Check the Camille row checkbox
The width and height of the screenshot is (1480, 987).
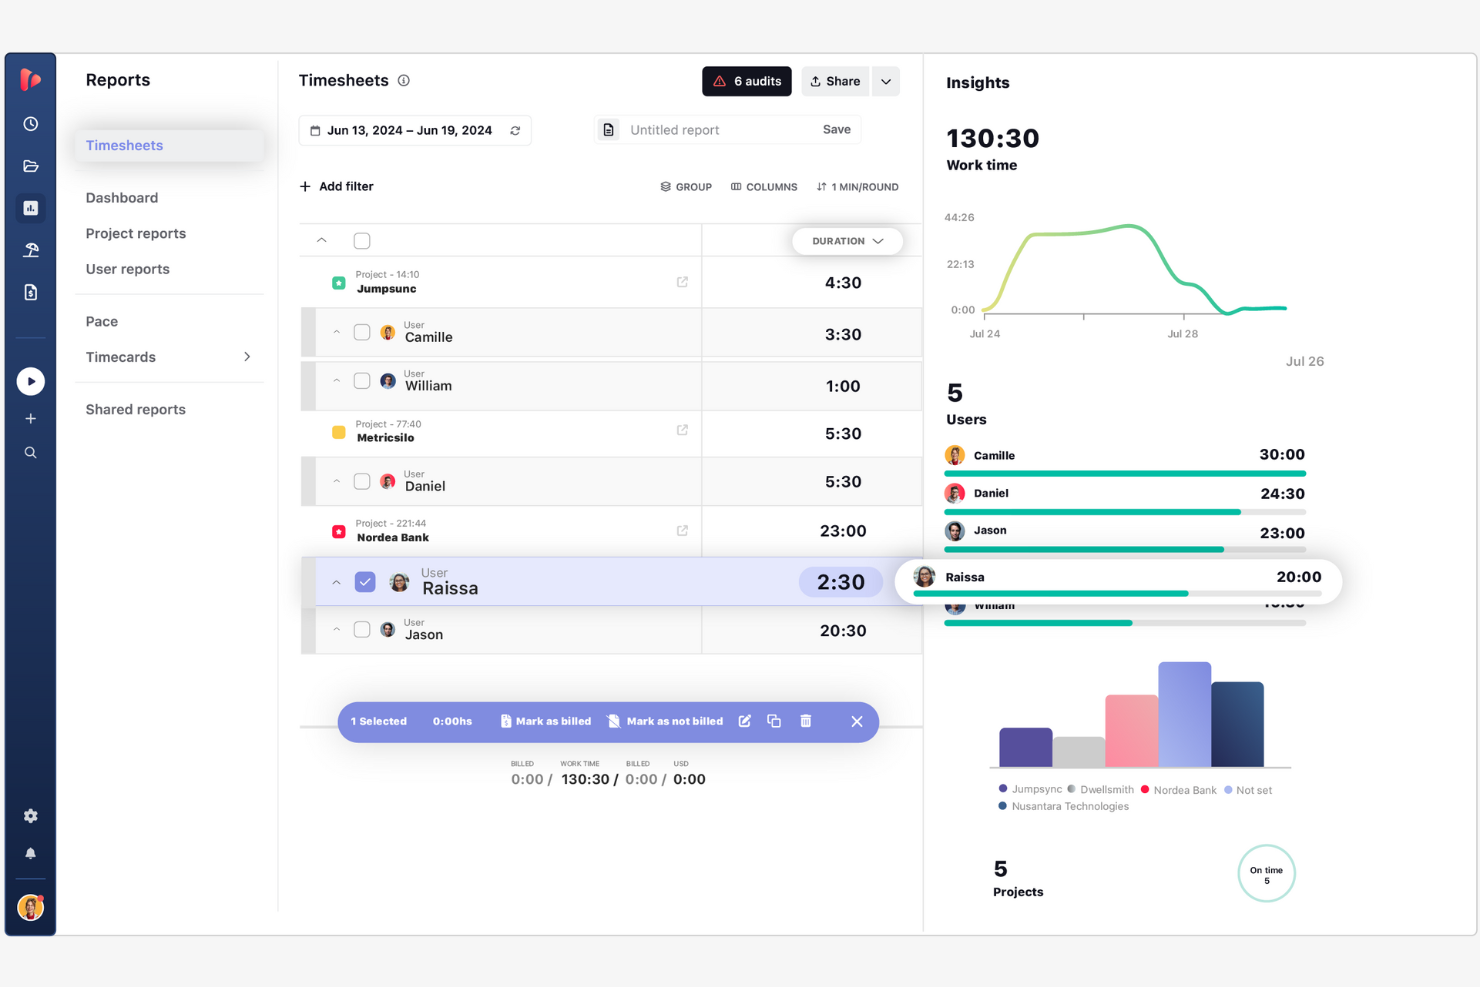coord(362,332)
